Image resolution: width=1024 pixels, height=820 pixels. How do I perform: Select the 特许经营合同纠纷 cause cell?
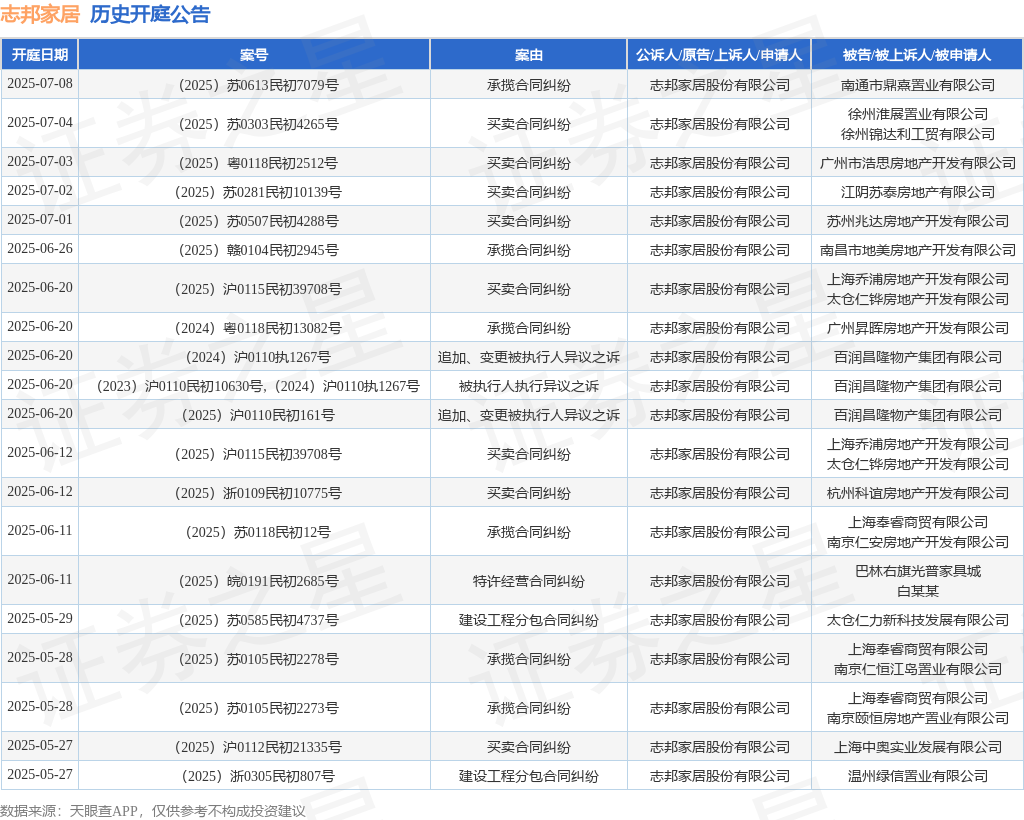point(528,581)
